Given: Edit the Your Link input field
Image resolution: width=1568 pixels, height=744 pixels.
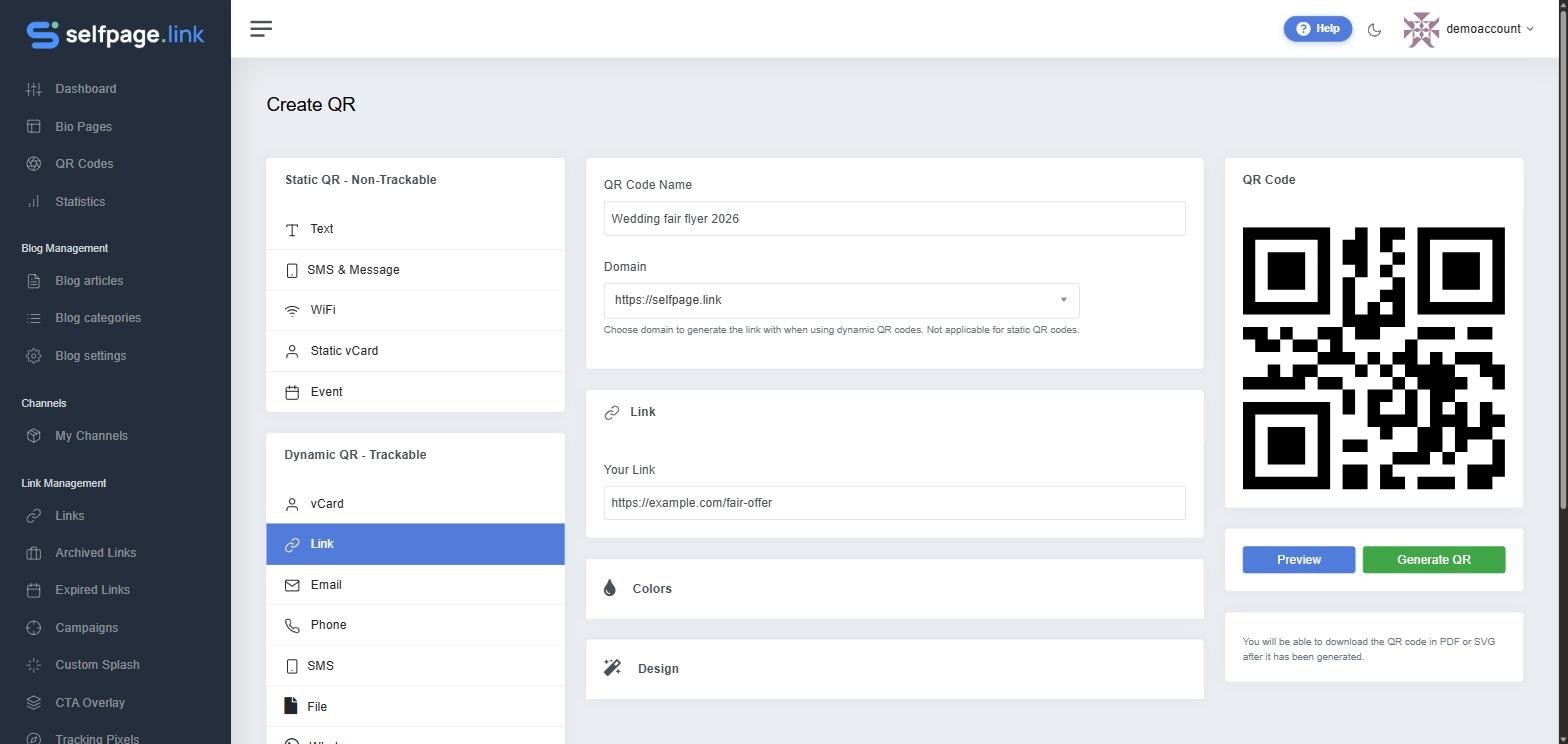Looking at the screenshot, I should [894, 503].
